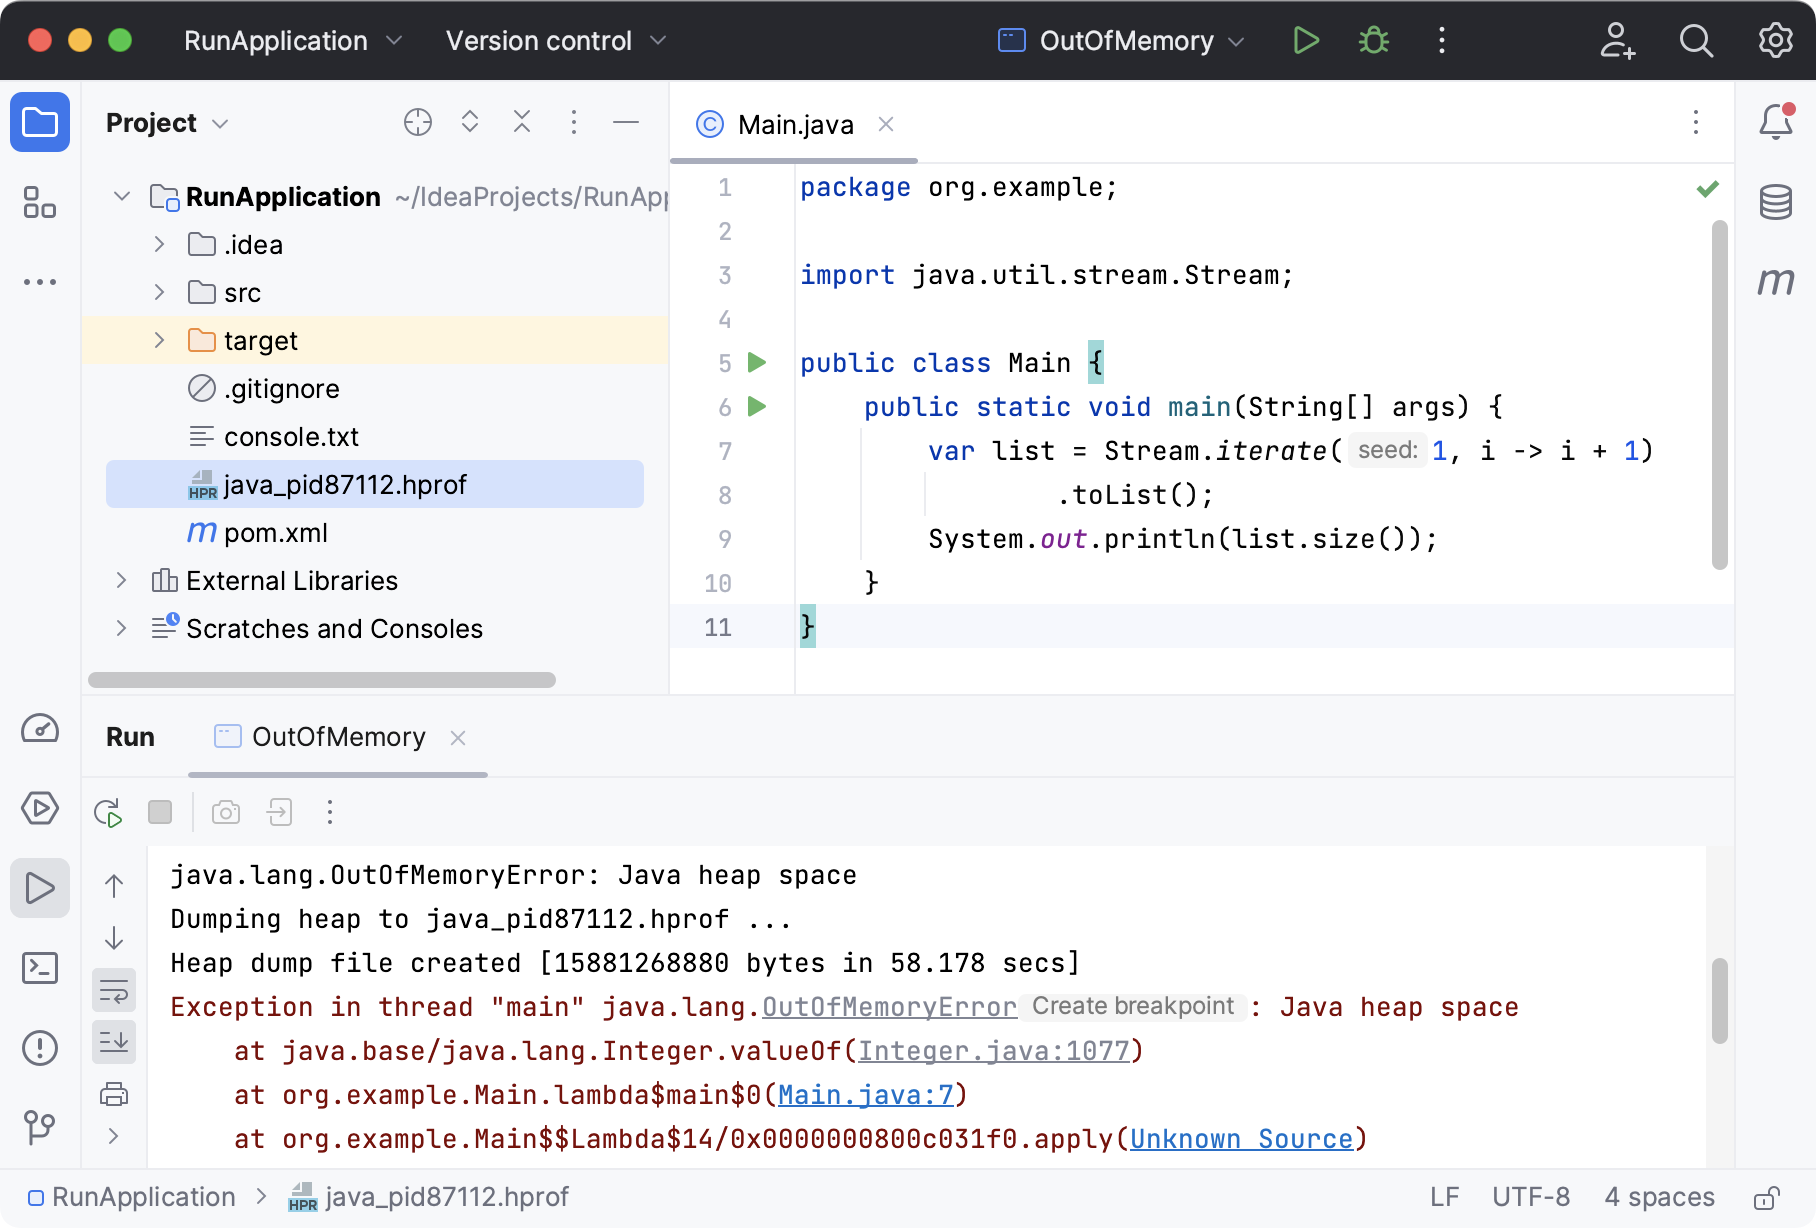This screenshot has height=1228, width=1816.
Task: Open the Project tool window folder icon
Action: [40, 122]
